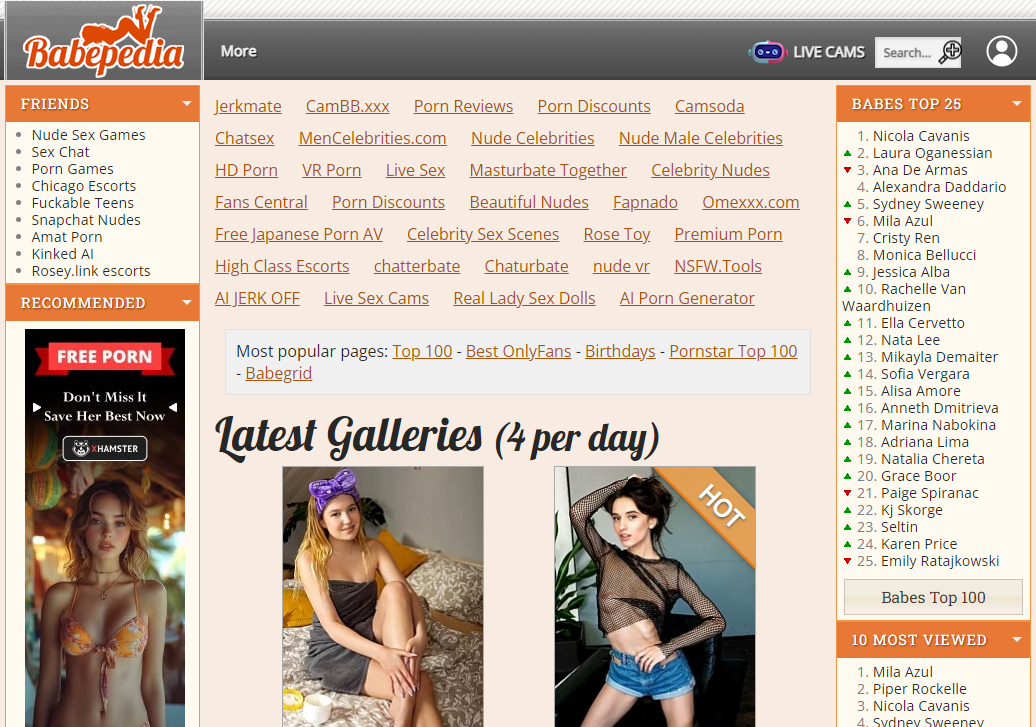Select Mila Azul in 10 Most Viewed
1036x727 pixels.
coord(903,672)
